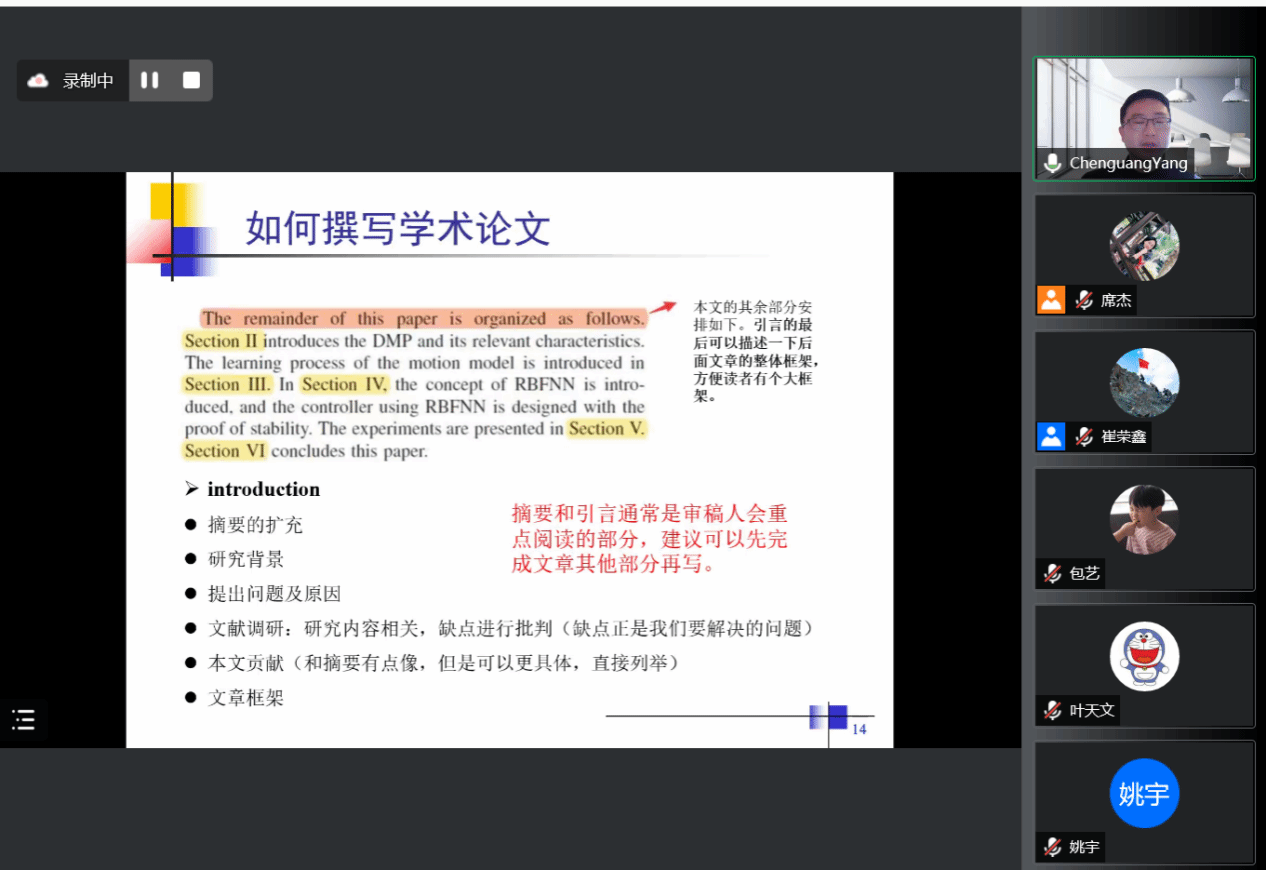The image size is (1266, 870).
Task: Select 席杰's participant avatar
Action: [x=1144, y=246]
